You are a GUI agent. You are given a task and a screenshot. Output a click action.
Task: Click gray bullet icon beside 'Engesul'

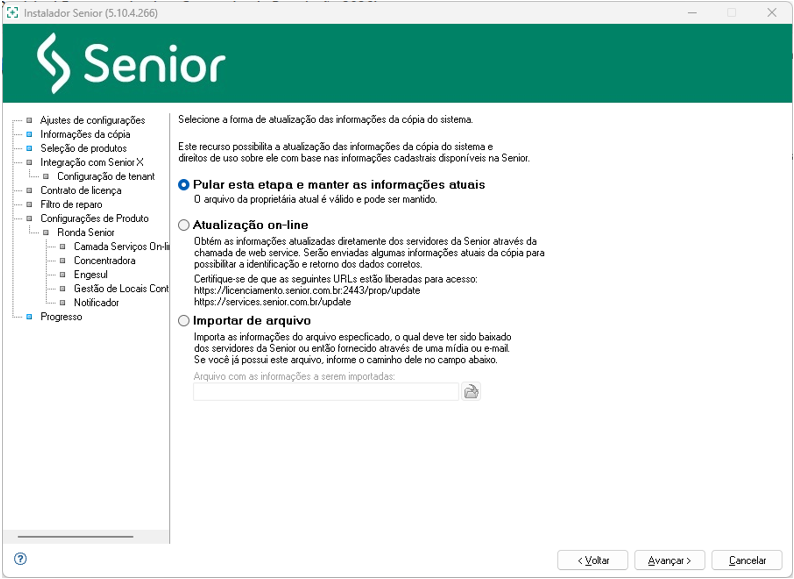click(x=63, y=275)
